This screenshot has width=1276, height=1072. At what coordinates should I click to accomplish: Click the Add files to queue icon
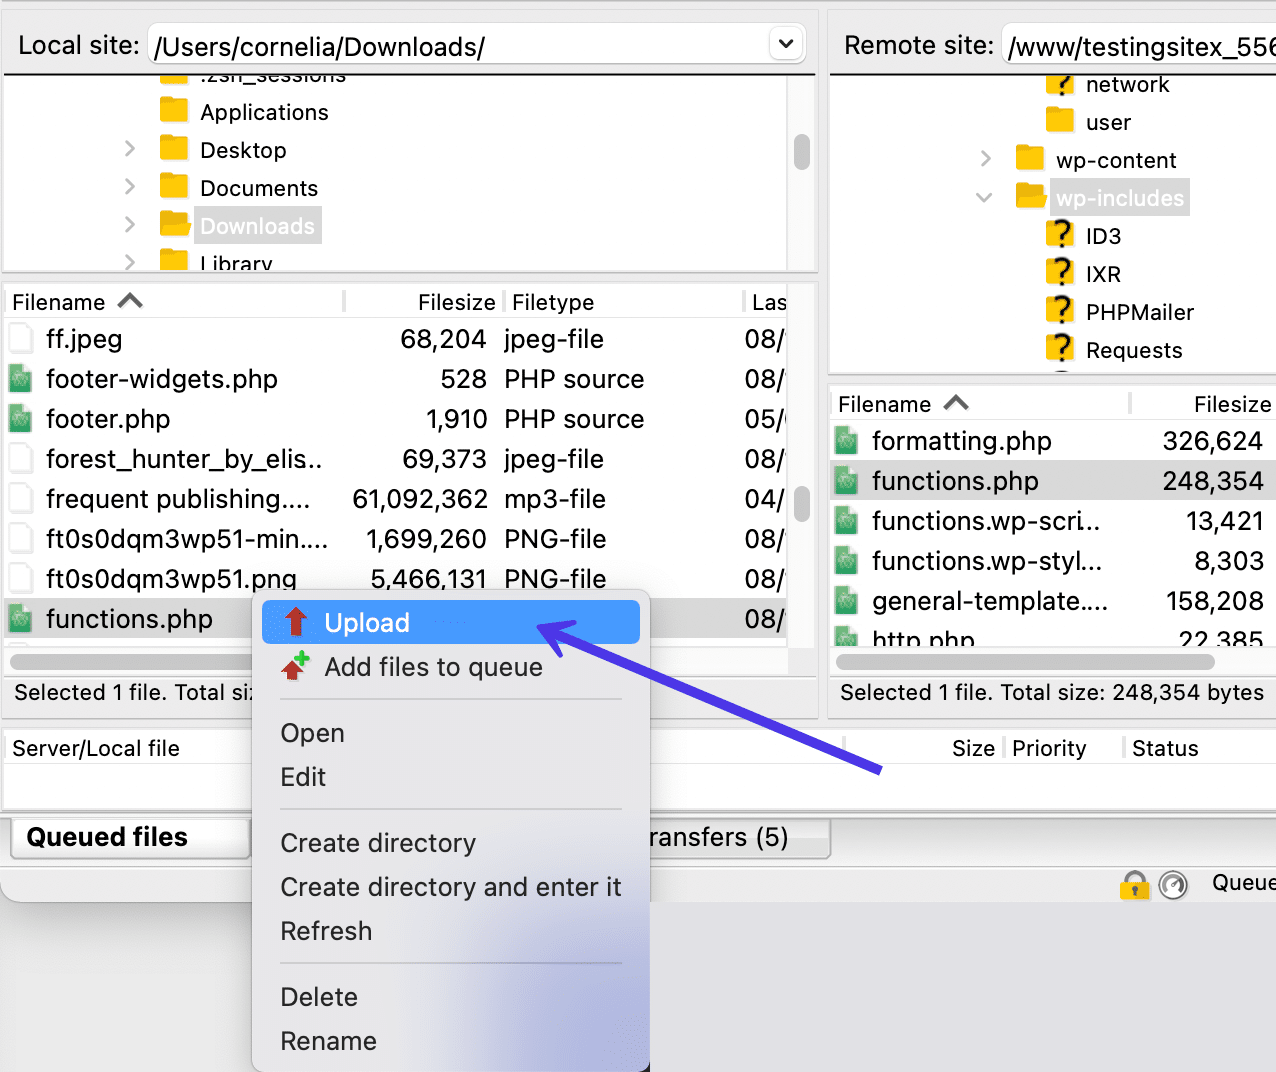pos(295,667)
